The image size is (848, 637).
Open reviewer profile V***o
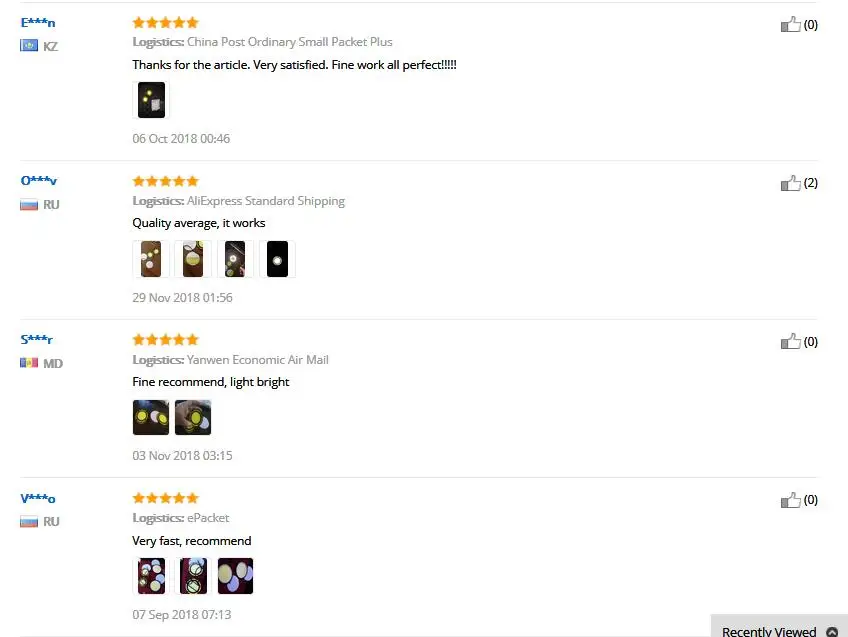pos(38,498)
